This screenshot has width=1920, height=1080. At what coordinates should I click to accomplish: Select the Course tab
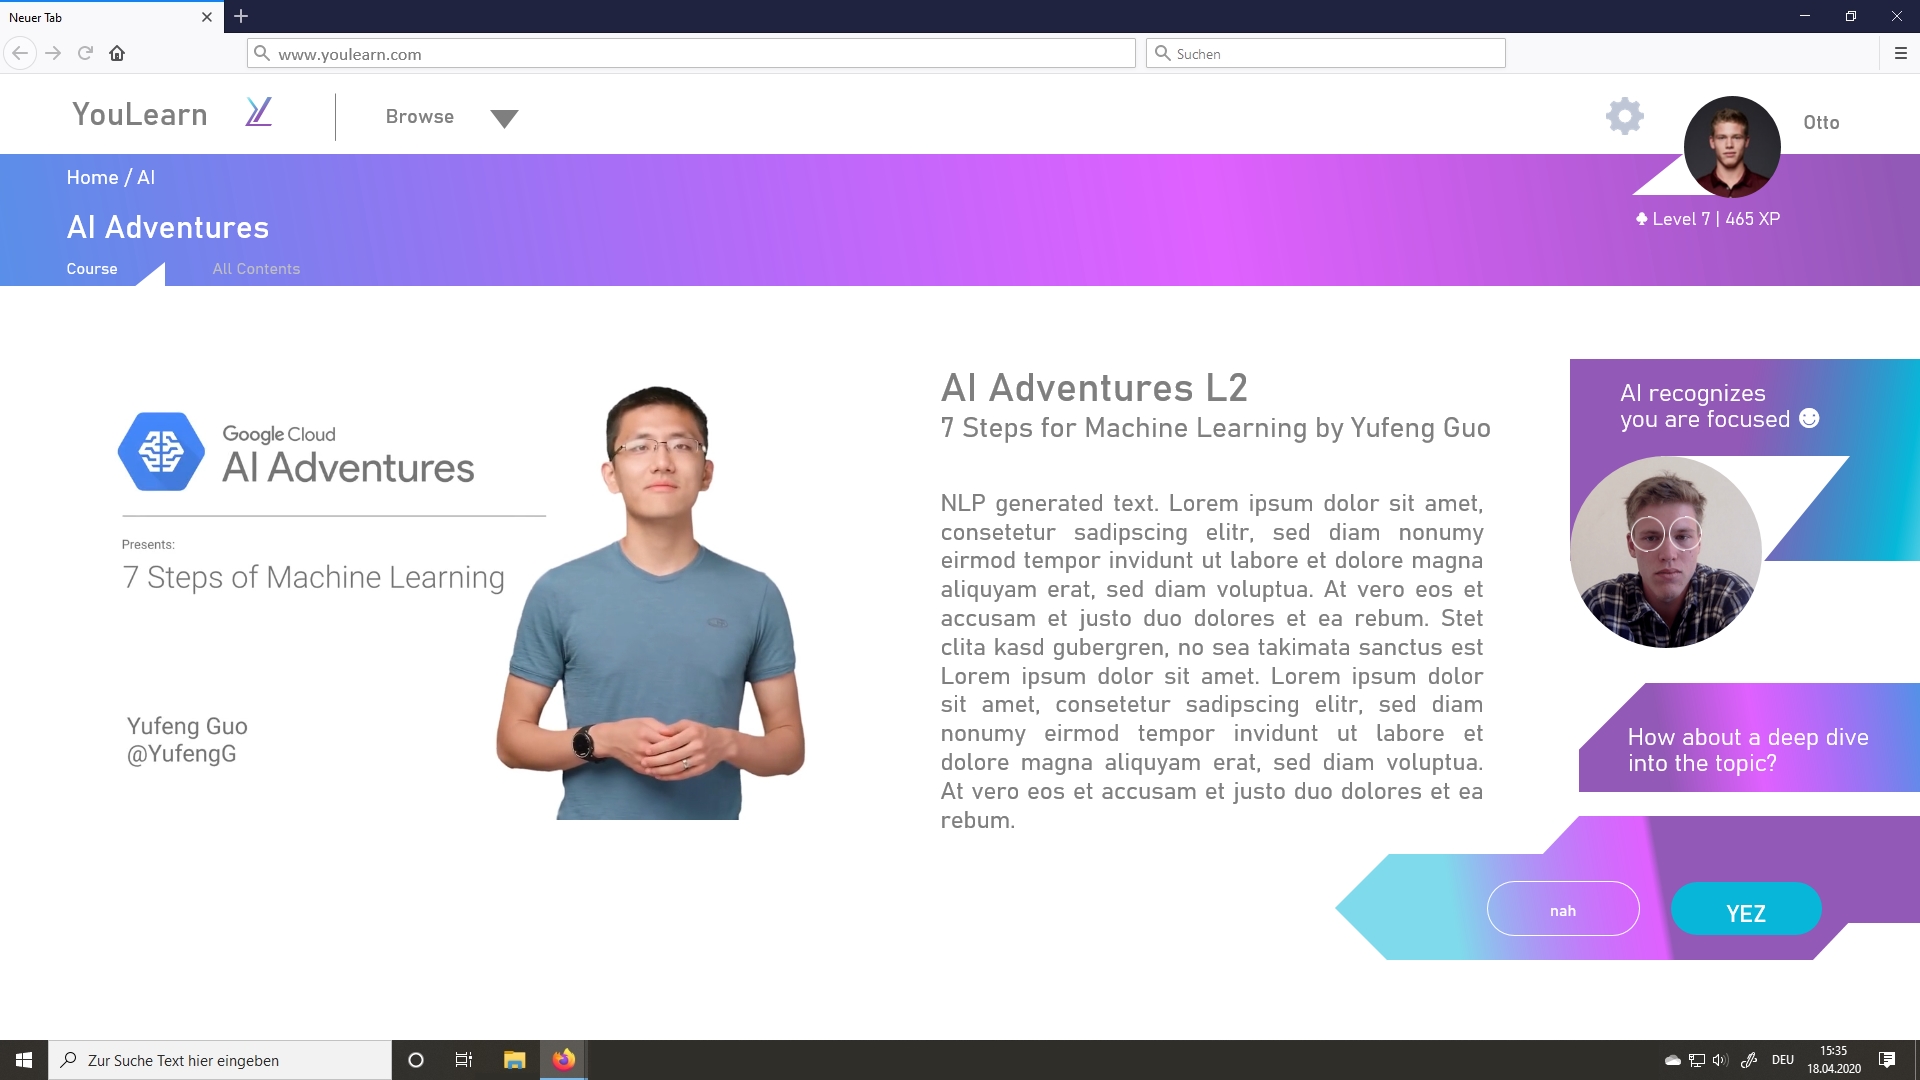pyautogui.click(x=92, y=269)
